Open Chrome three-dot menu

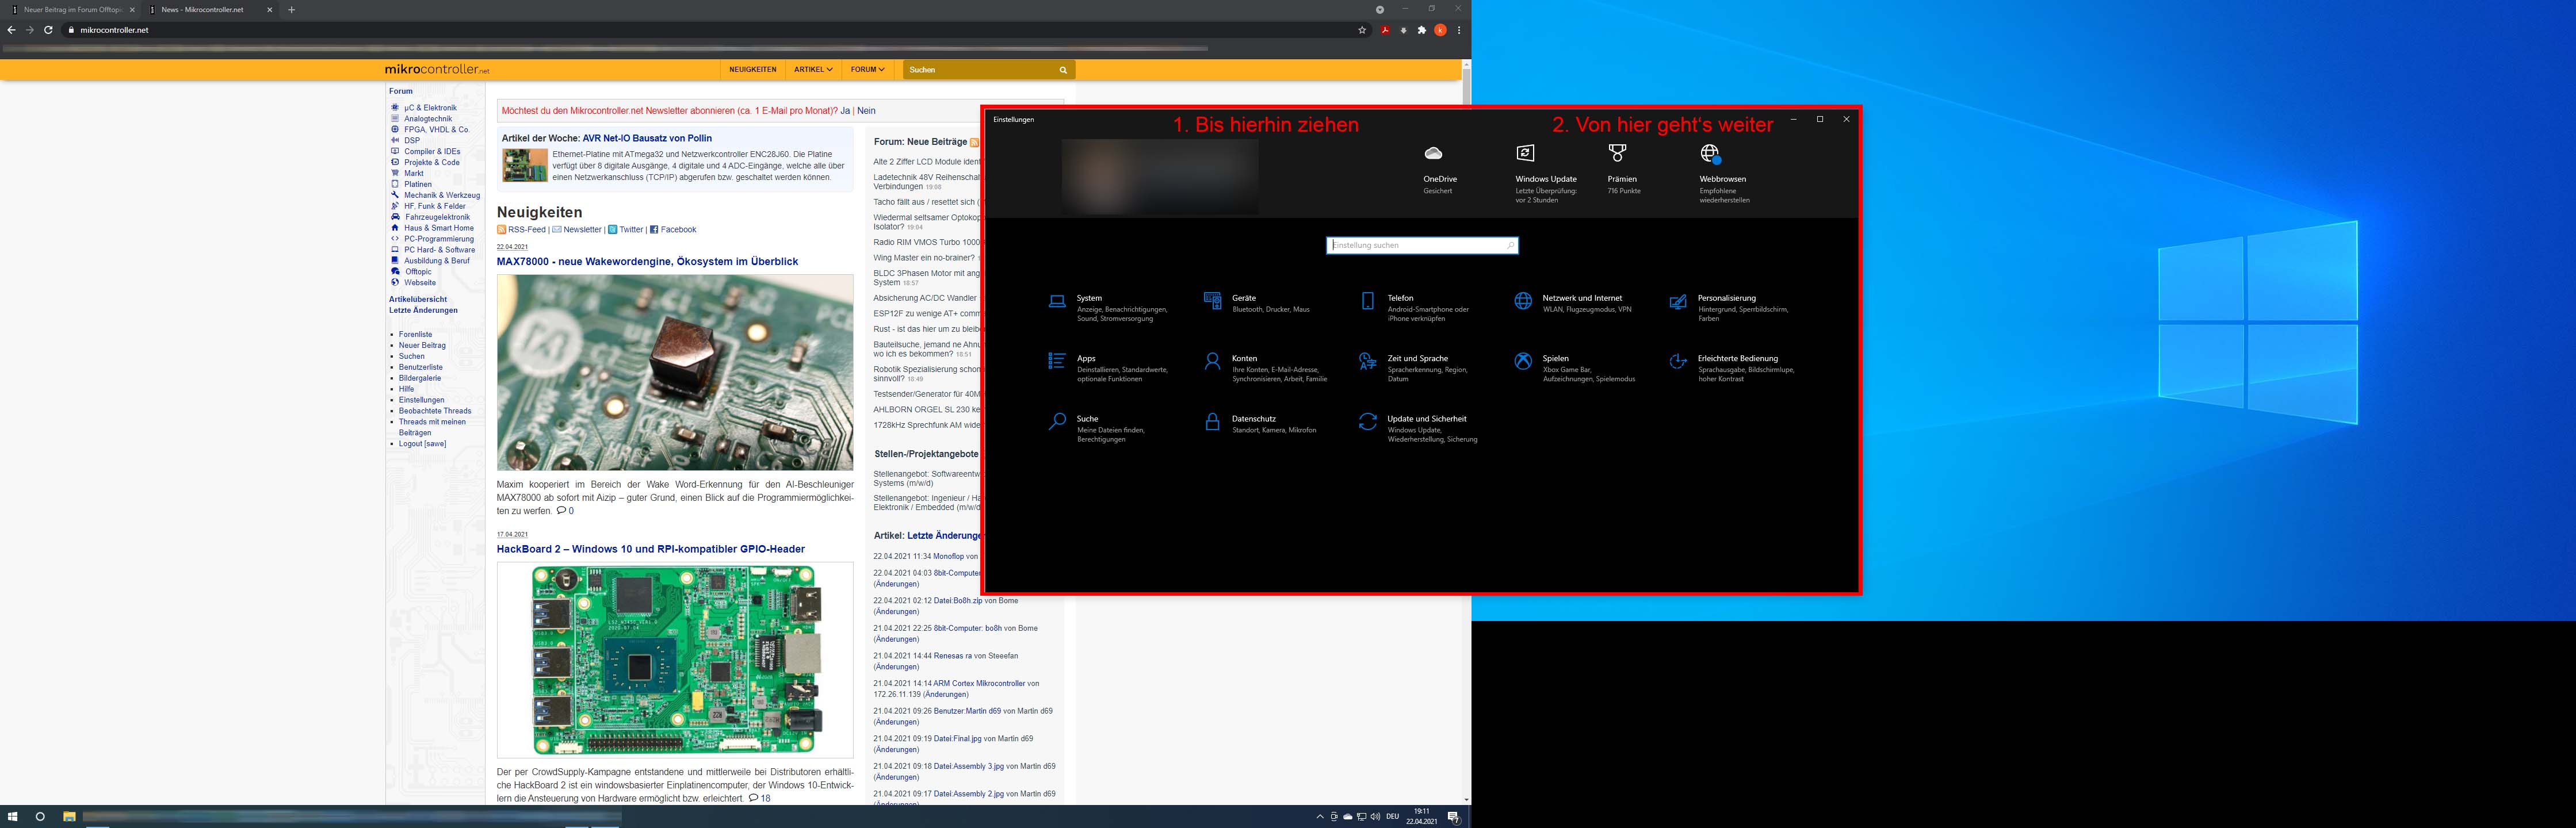[x=1459, y=30]
